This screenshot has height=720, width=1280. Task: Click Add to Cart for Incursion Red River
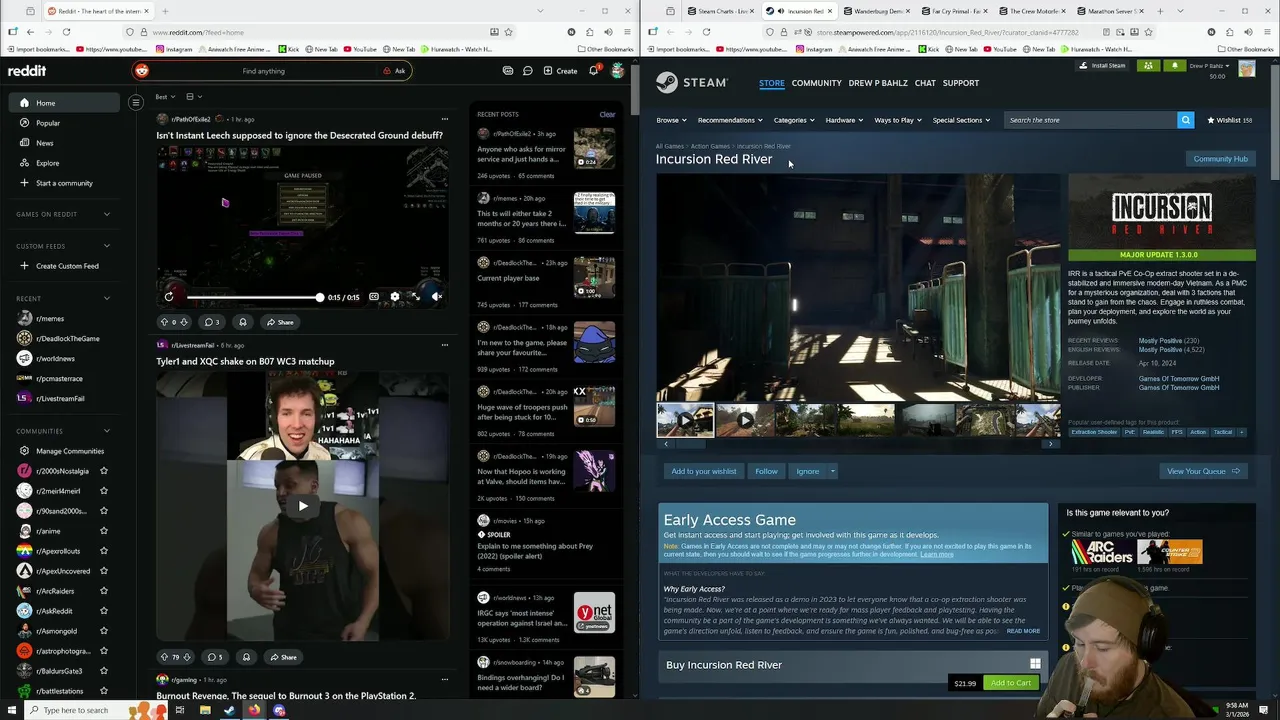click(x=1010, y=683)
